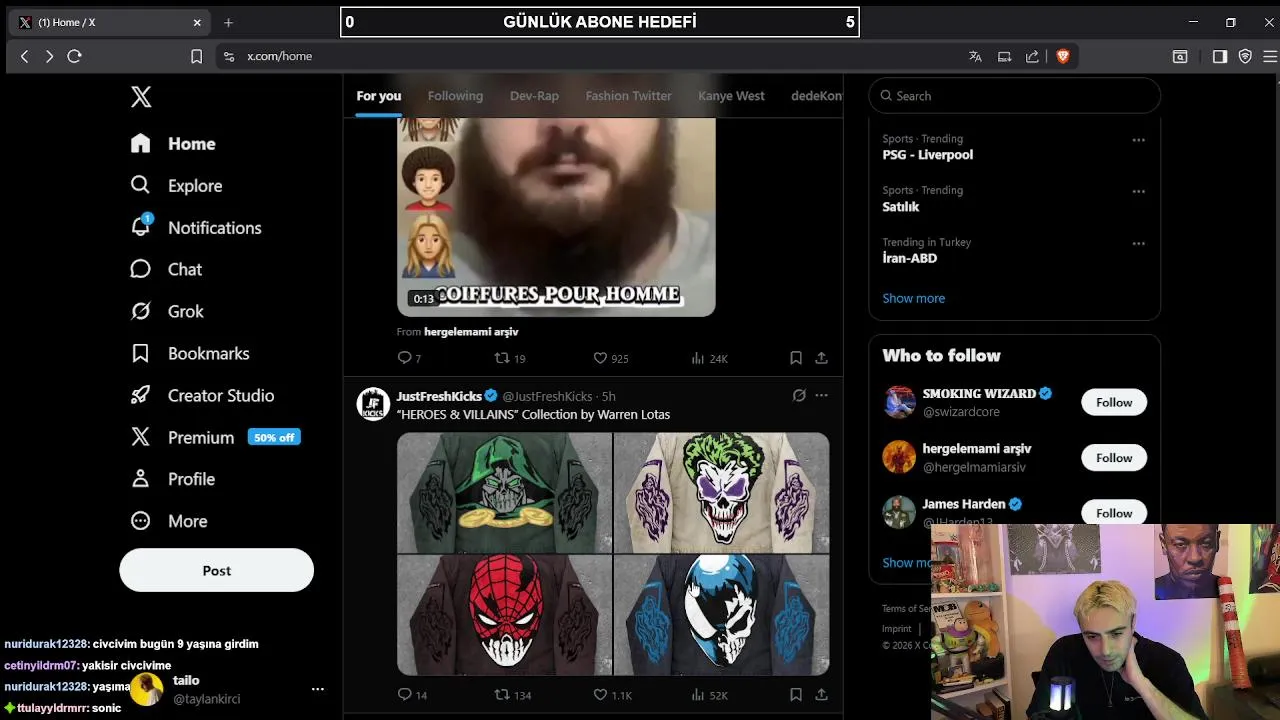Click the Post button
This screenshot has width=1280, height=720.
tap(216, 570)
